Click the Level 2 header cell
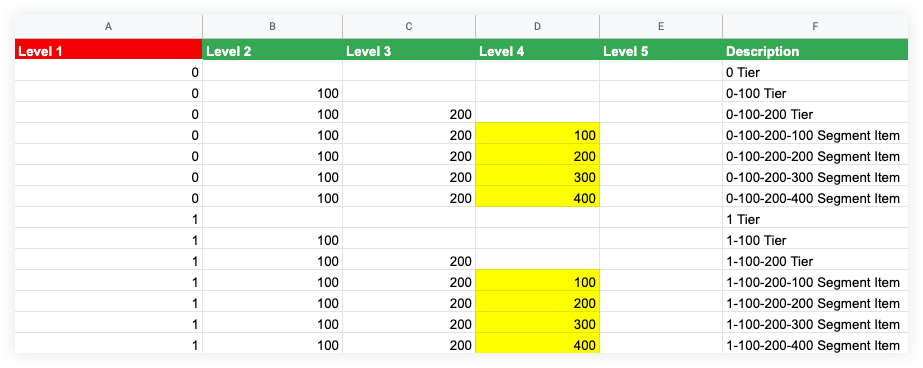The image size is (923, 368). (273, 49)
